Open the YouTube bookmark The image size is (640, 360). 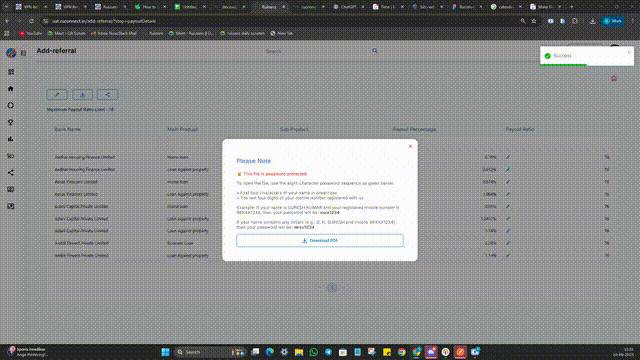tap(31, 33)
